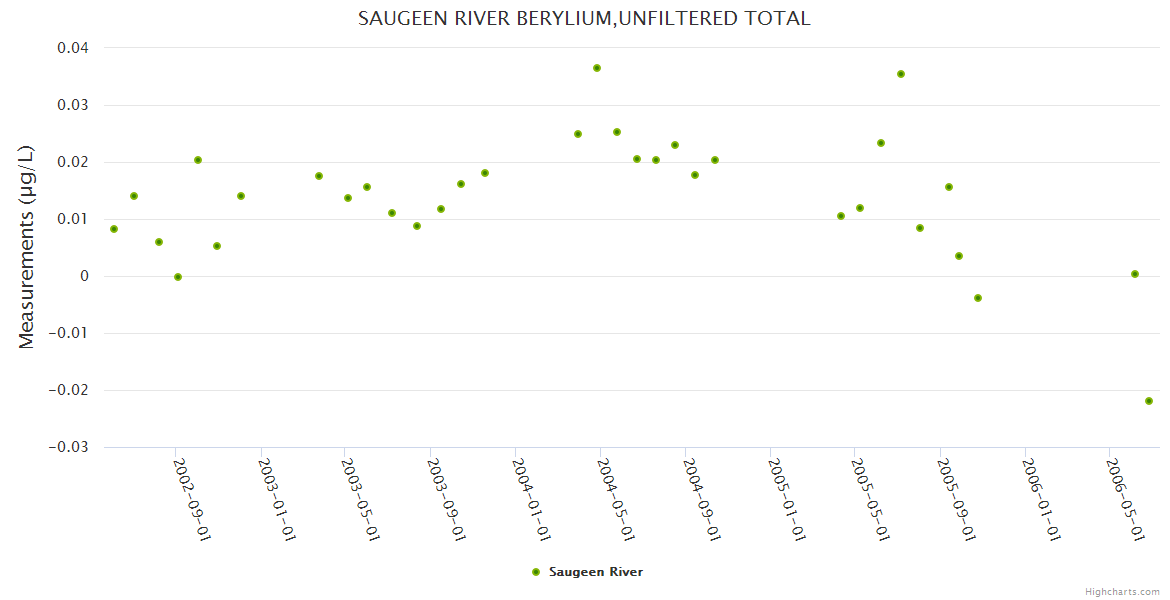Click the Measurements (µg/L) axis title
Image resolution: width=1170 pixels, height=600 pixels.
coord(27,246)
